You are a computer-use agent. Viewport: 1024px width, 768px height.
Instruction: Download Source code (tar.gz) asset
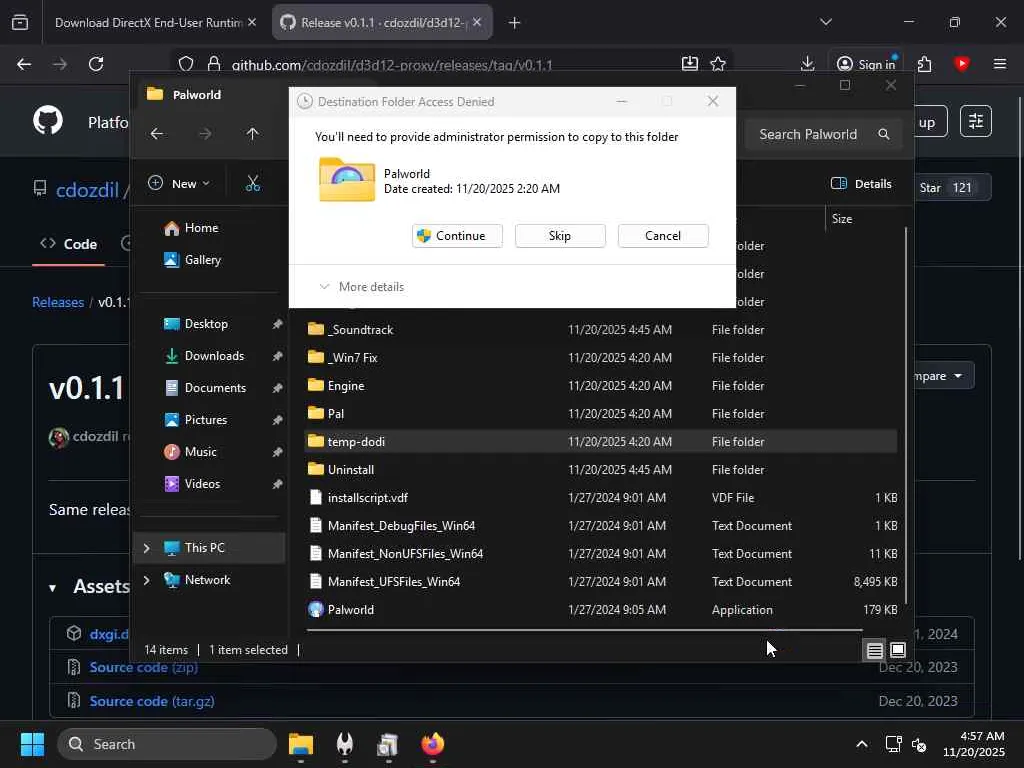(152, 701)
